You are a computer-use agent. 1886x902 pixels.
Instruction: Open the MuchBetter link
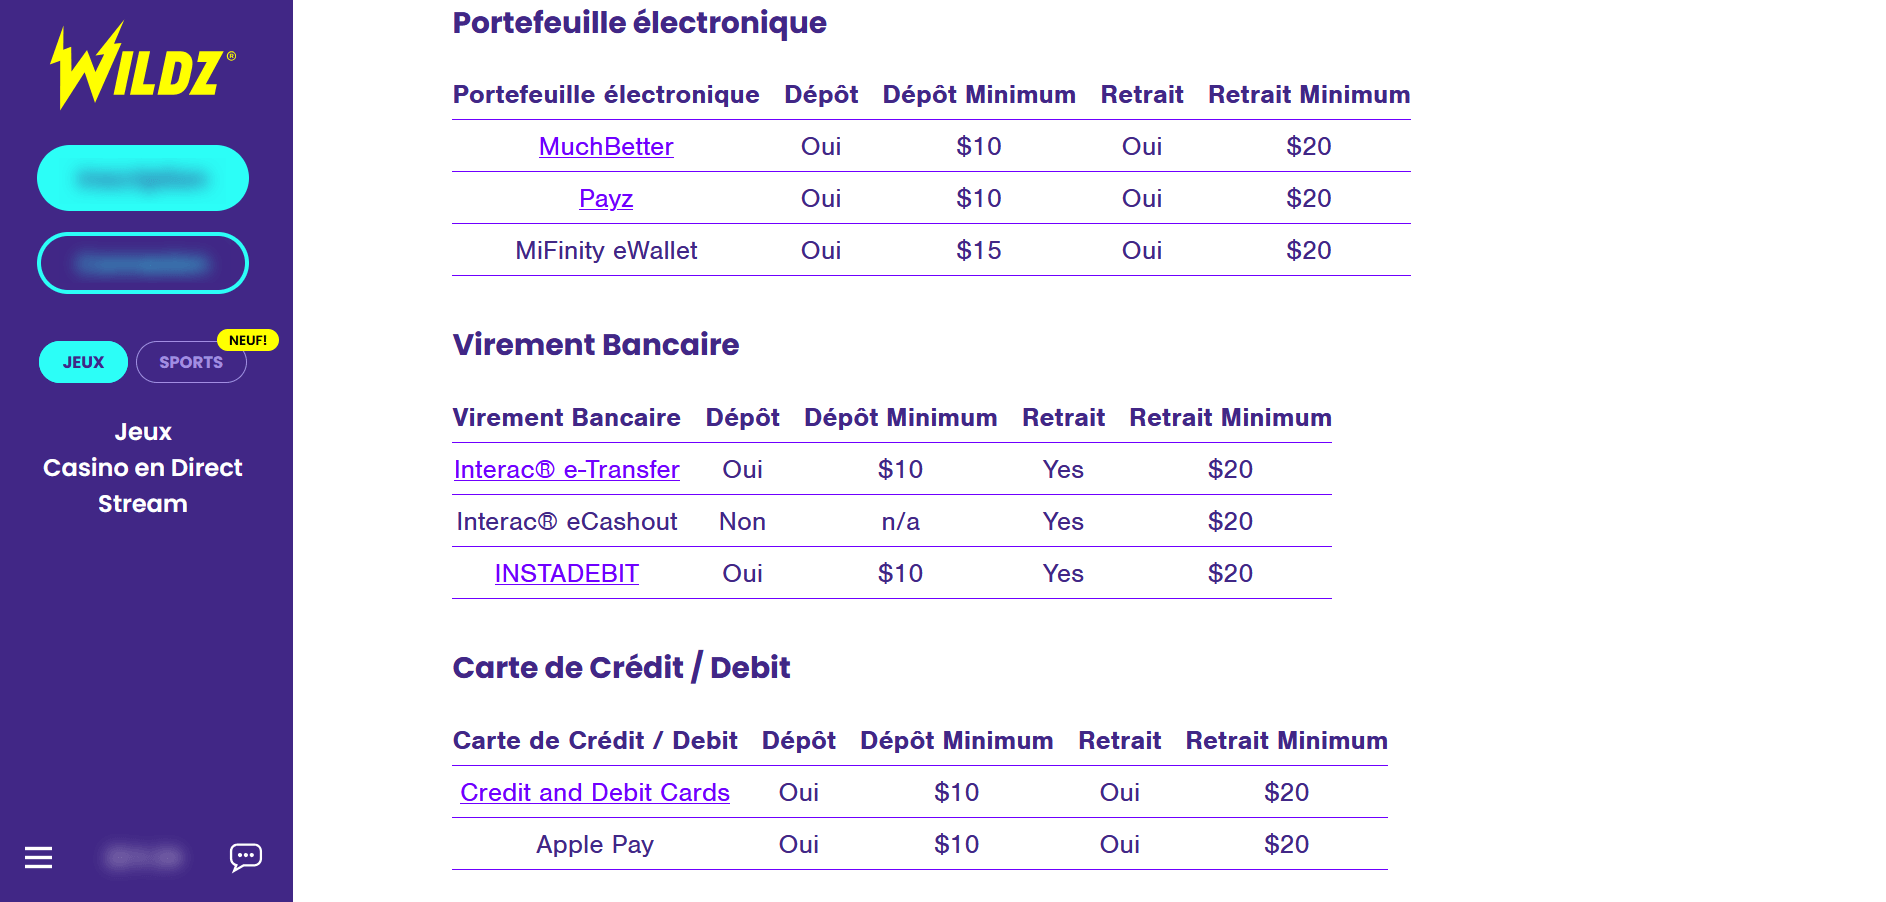[x=606, y=147]
